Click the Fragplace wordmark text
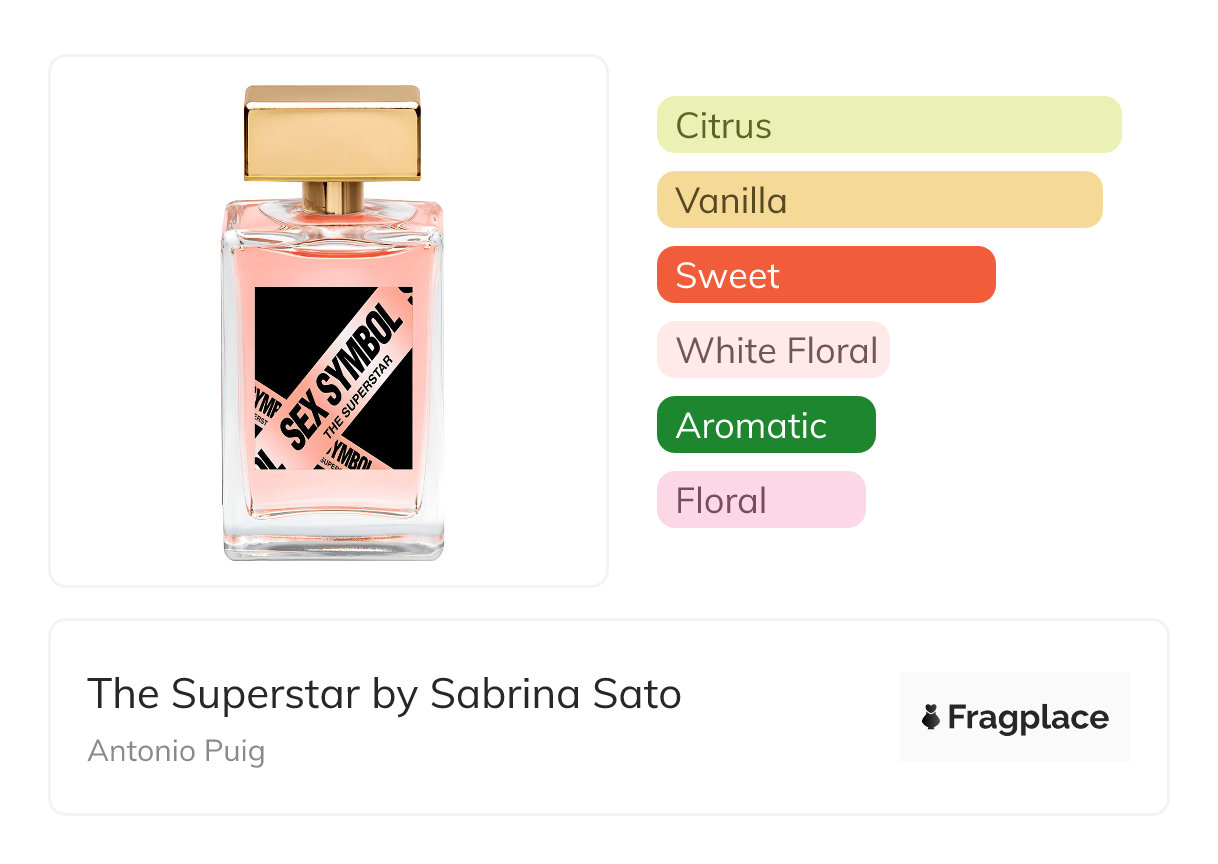Screen dimensions: 1218x864 (x=1028, y=718)
